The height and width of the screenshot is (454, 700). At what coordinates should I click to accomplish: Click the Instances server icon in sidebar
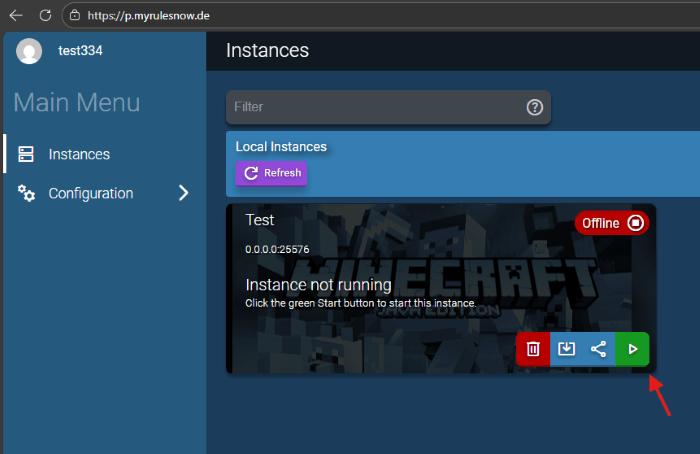(x=27, y=154)
